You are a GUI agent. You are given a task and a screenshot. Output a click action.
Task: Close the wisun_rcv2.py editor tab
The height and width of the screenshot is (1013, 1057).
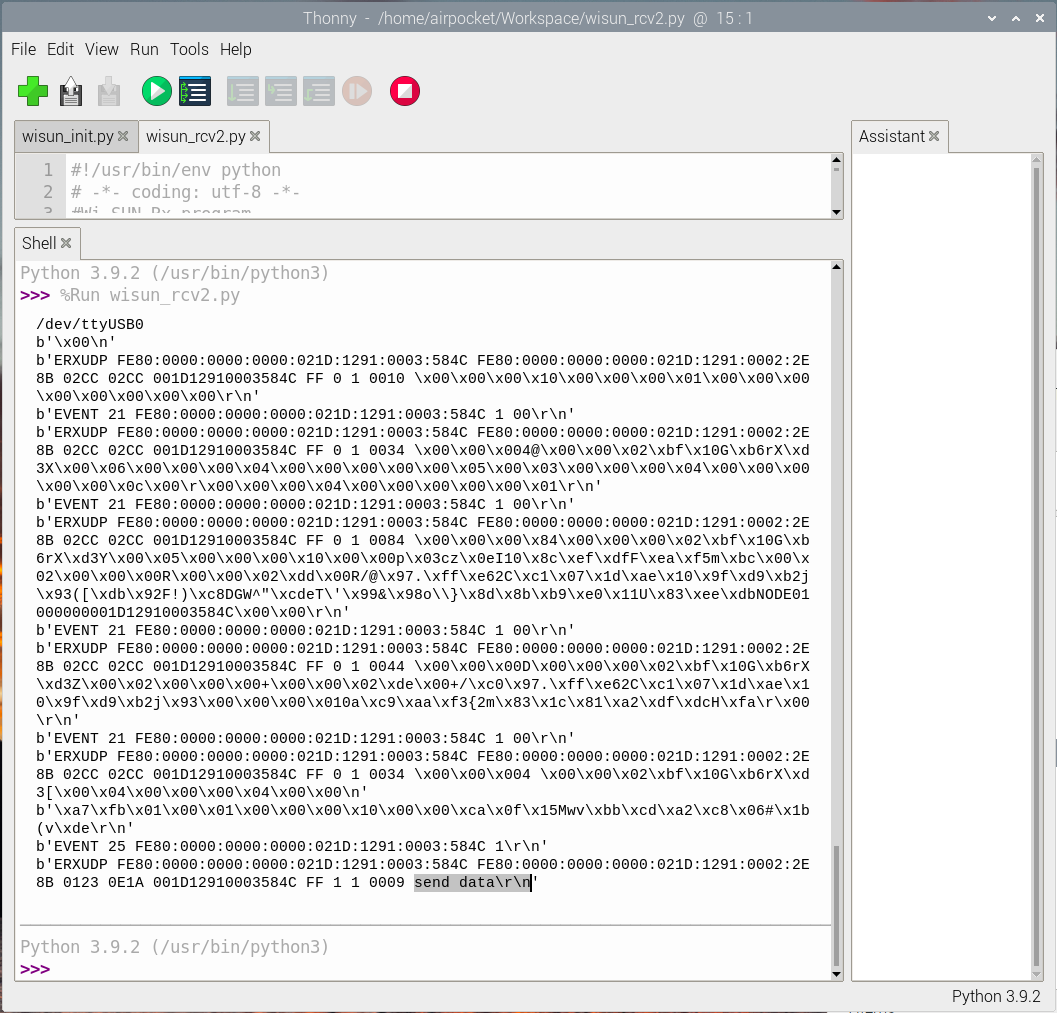(255, 136)
